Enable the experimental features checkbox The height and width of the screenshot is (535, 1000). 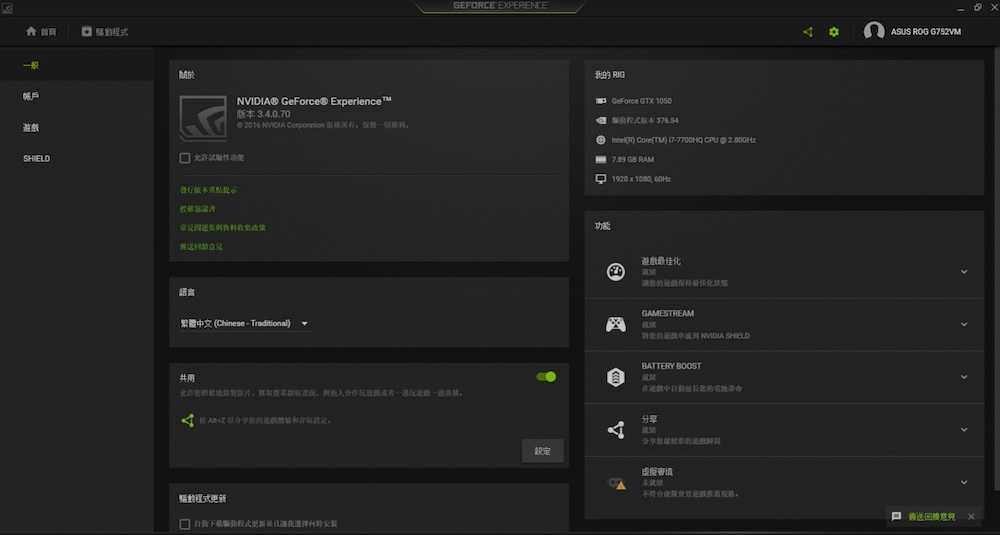(185, 158)
